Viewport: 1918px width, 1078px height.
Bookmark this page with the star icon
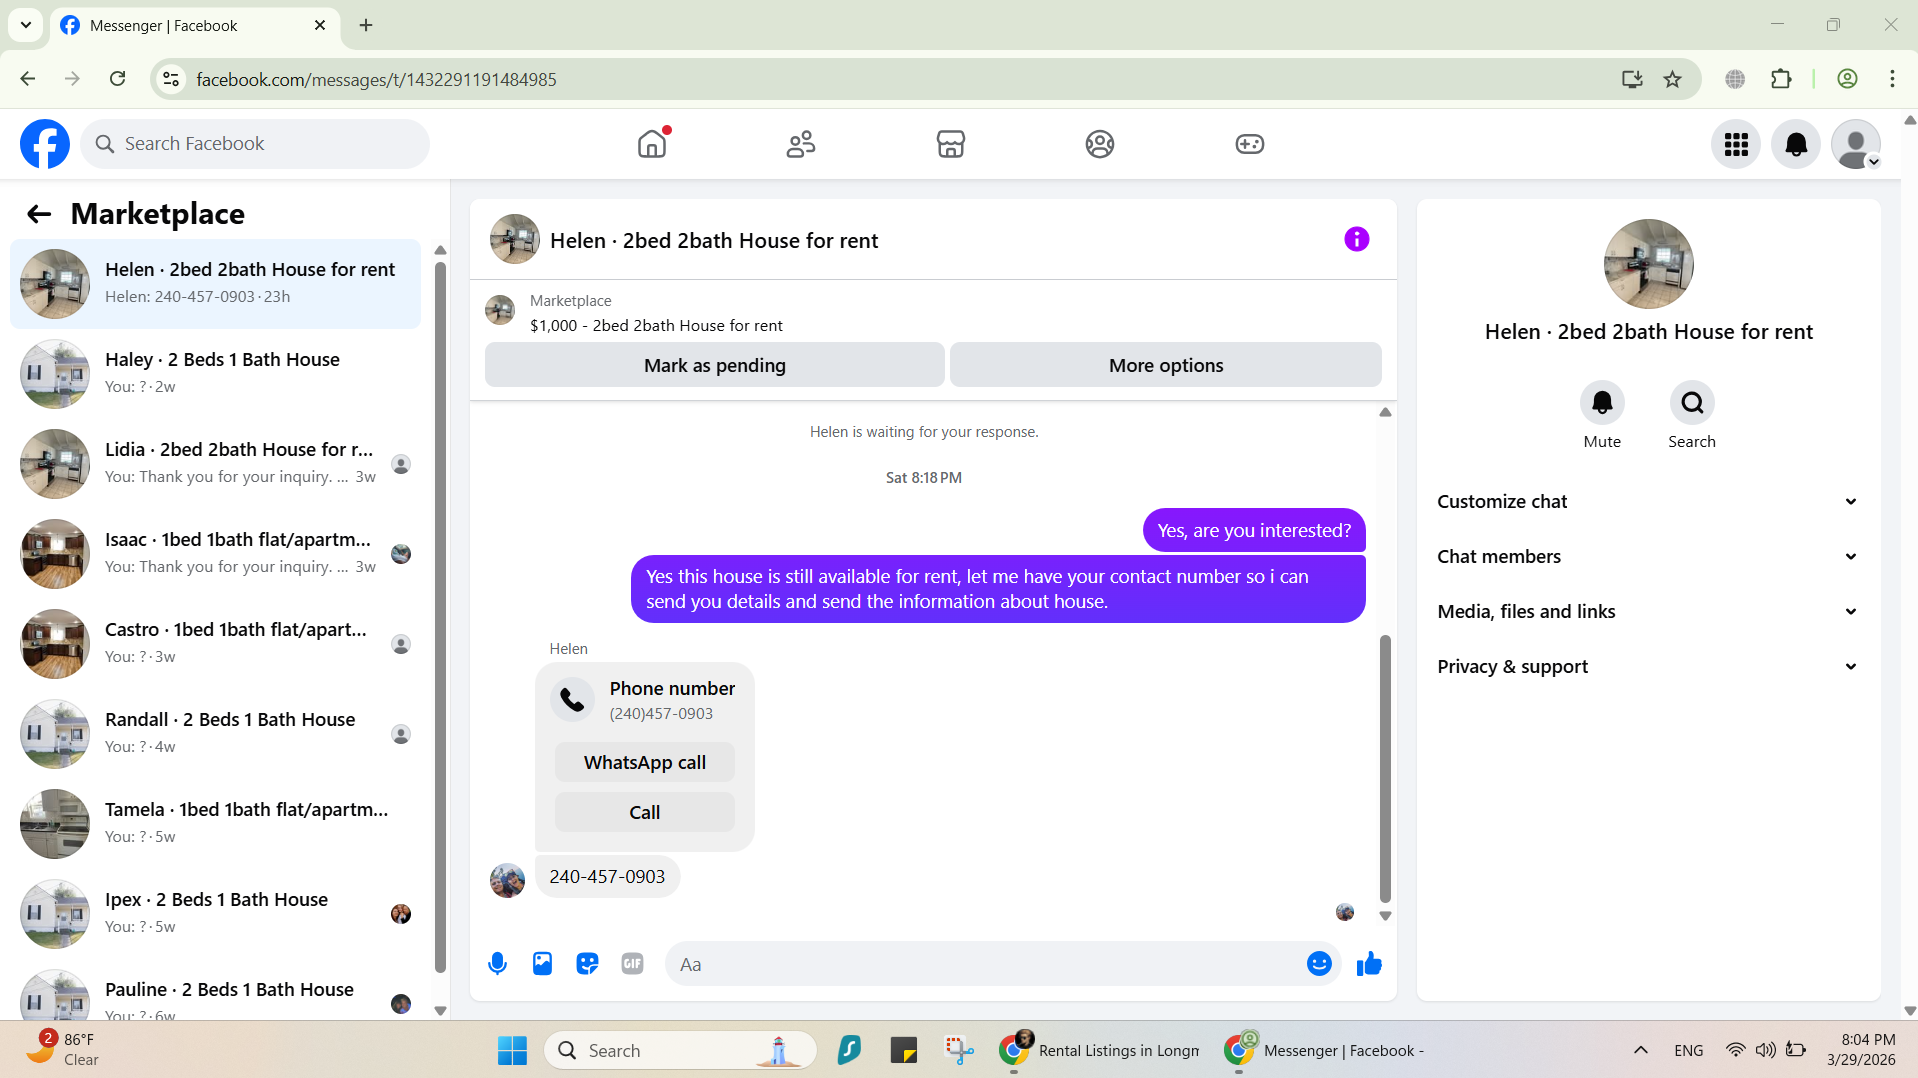1672,79
